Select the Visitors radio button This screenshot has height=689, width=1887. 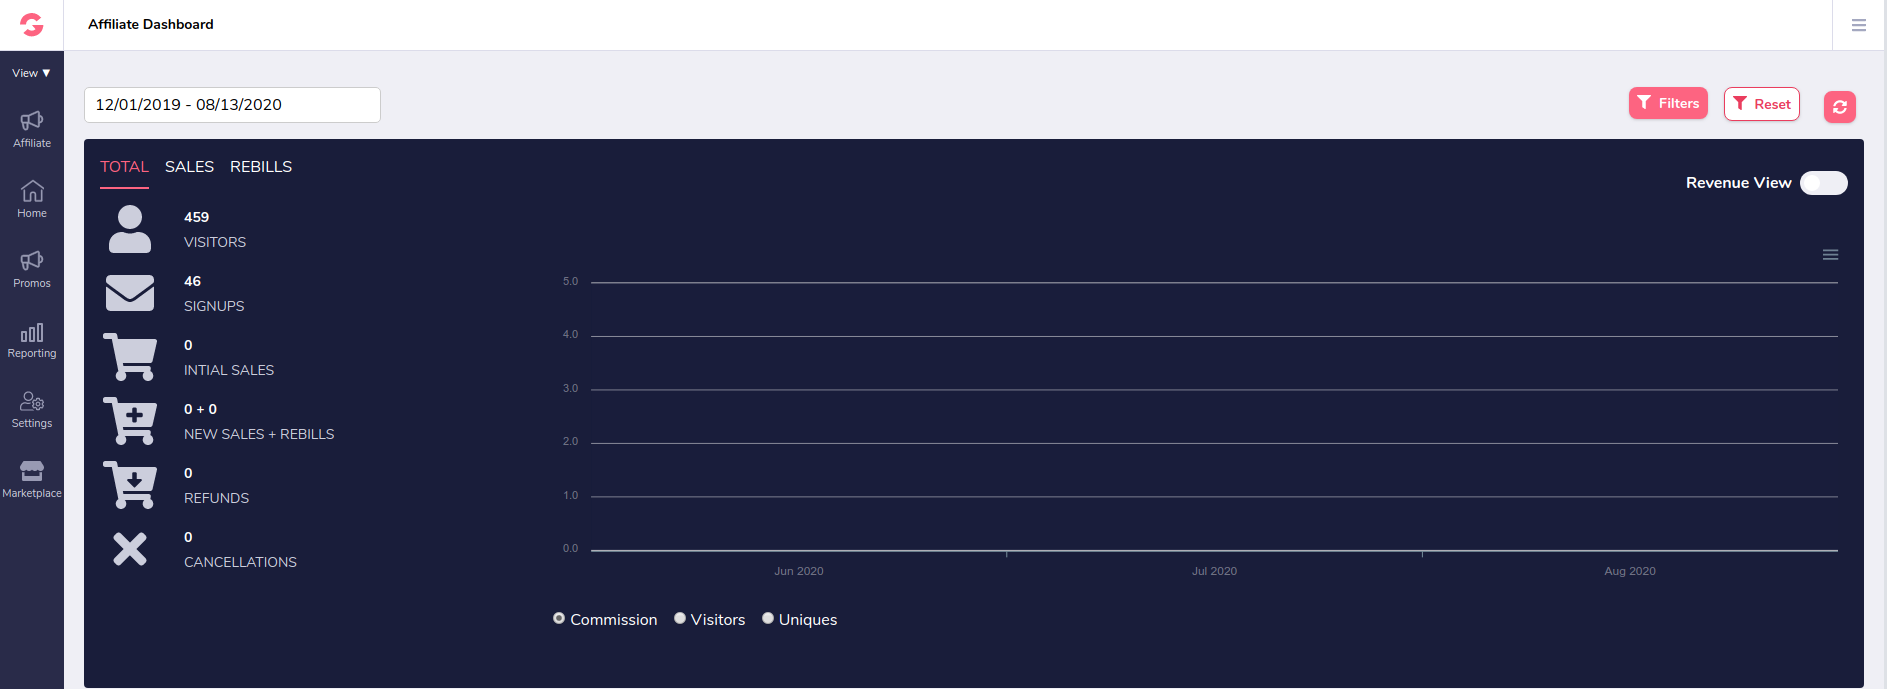click(680, 619)
